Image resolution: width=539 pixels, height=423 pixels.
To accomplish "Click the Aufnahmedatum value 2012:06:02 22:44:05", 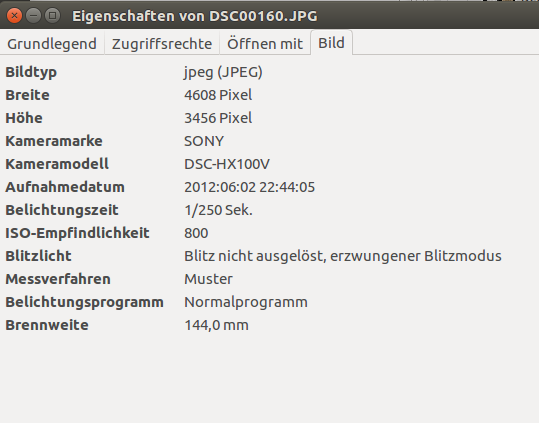I will tap(250, 187).
